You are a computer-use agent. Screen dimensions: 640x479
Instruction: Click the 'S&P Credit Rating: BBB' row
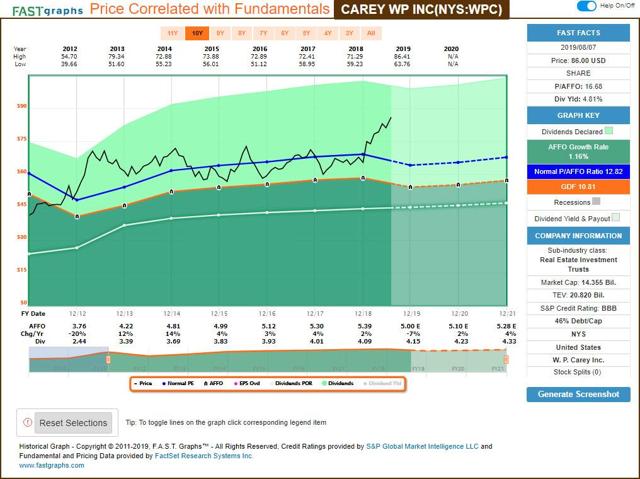click(x=578, y=308)
